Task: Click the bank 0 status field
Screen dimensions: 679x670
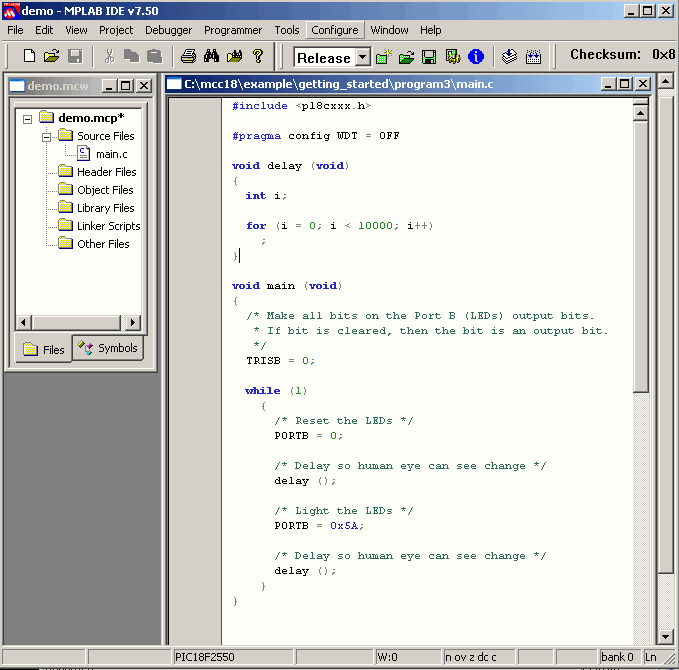Action: click(x=619, y=657)
